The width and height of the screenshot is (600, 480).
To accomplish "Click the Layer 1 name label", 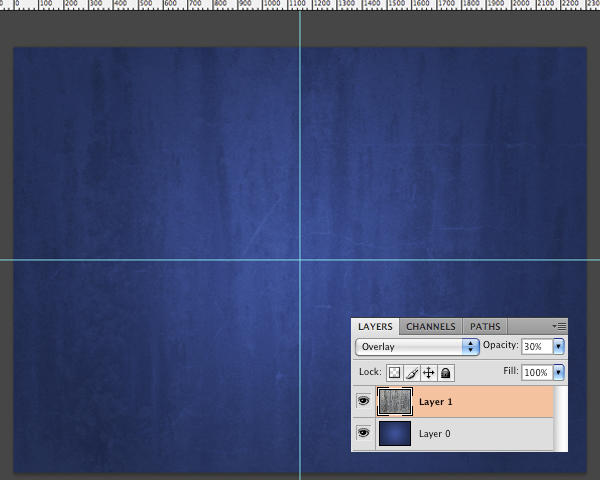I will click(435, 402).
